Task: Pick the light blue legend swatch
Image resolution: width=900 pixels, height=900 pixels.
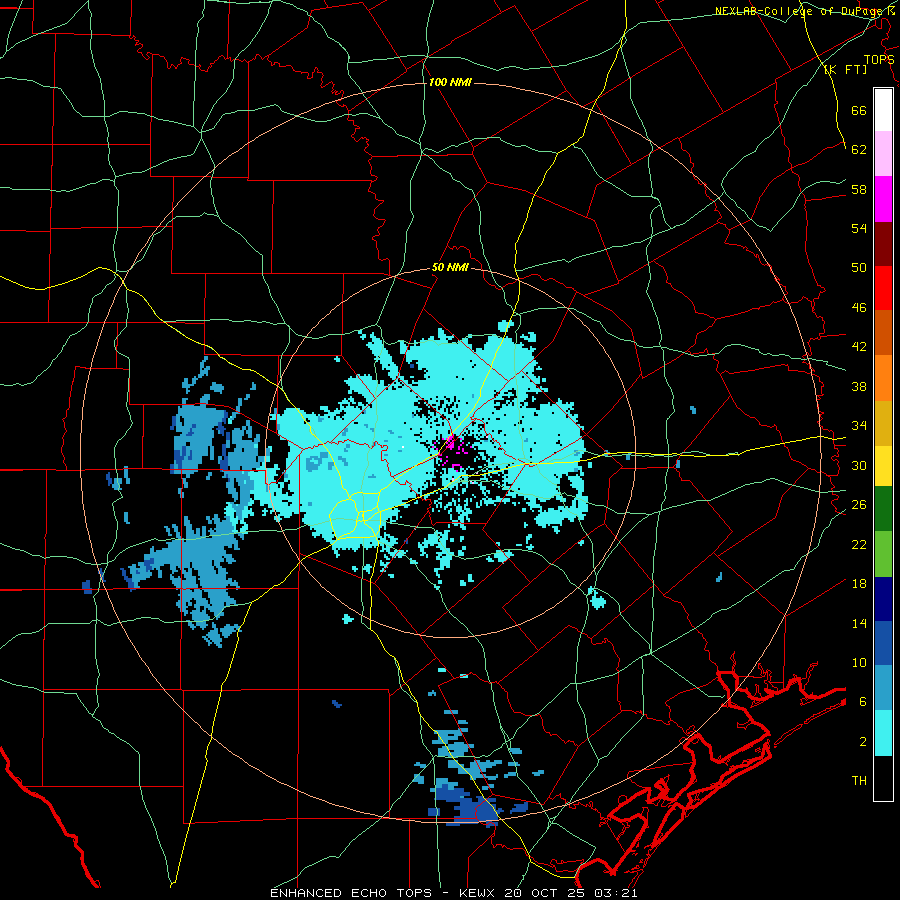Action: pos(883,688)
